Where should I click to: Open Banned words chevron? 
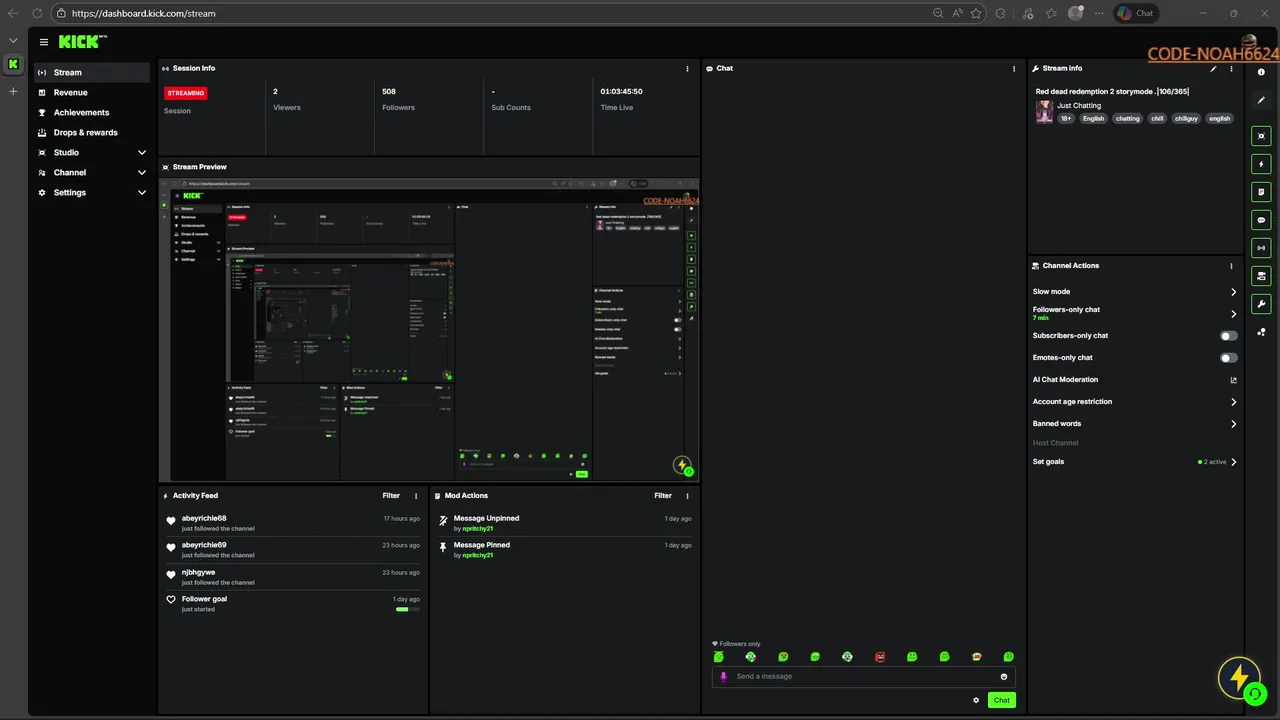tap(1233, 424)
